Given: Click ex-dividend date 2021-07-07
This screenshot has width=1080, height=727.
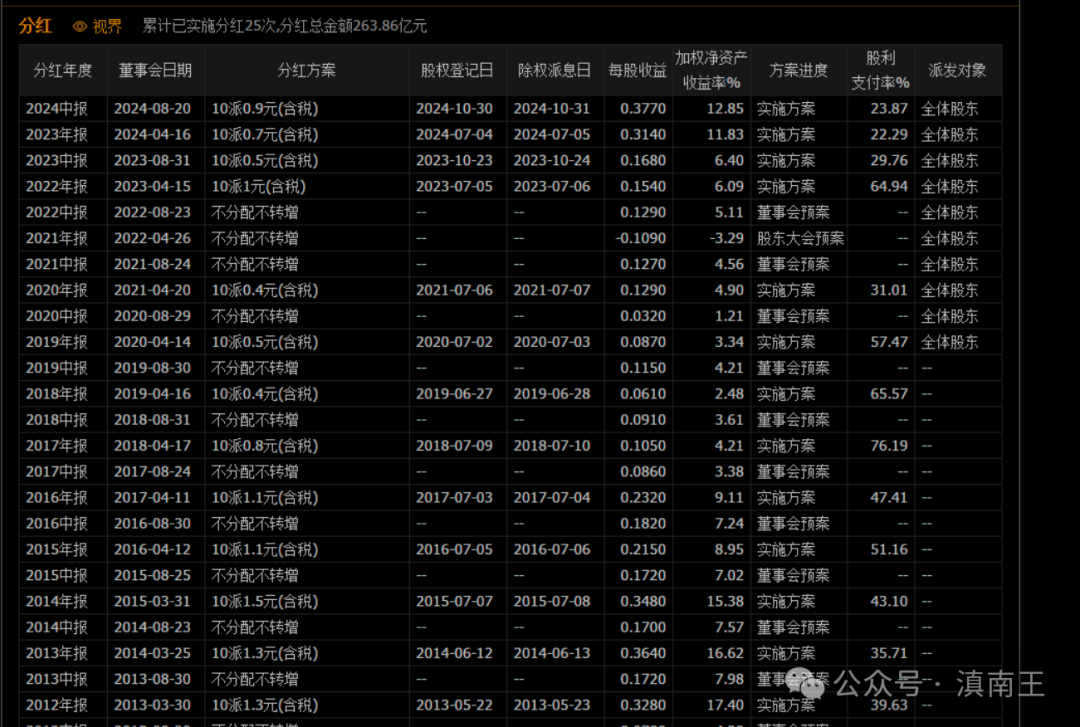Looking at the screenshot, I should [552, 290].
